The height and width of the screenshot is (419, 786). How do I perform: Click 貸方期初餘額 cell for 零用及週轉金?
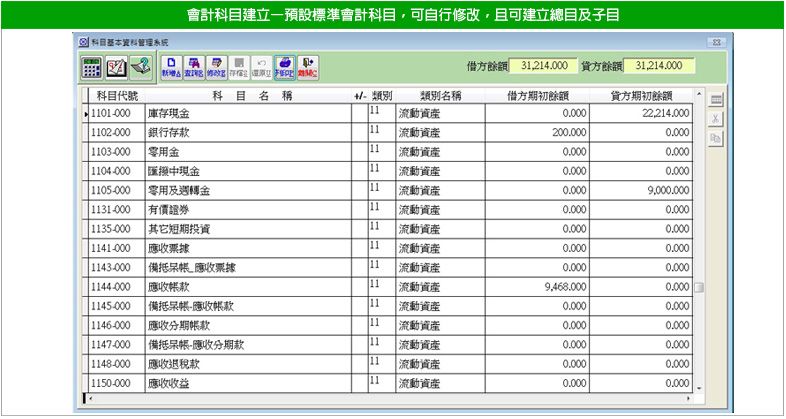[x=641, y=190]
